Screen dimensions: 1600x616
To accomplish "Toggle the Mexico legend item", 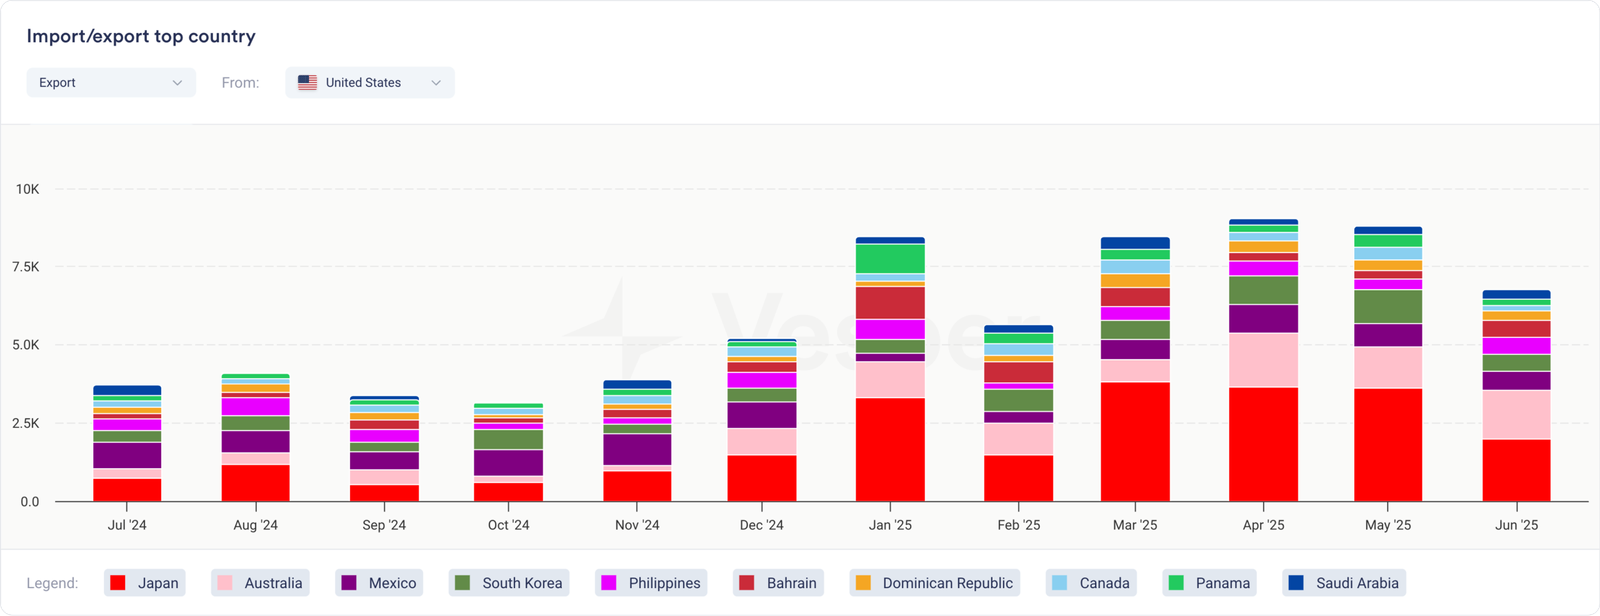I will [379, 583].
